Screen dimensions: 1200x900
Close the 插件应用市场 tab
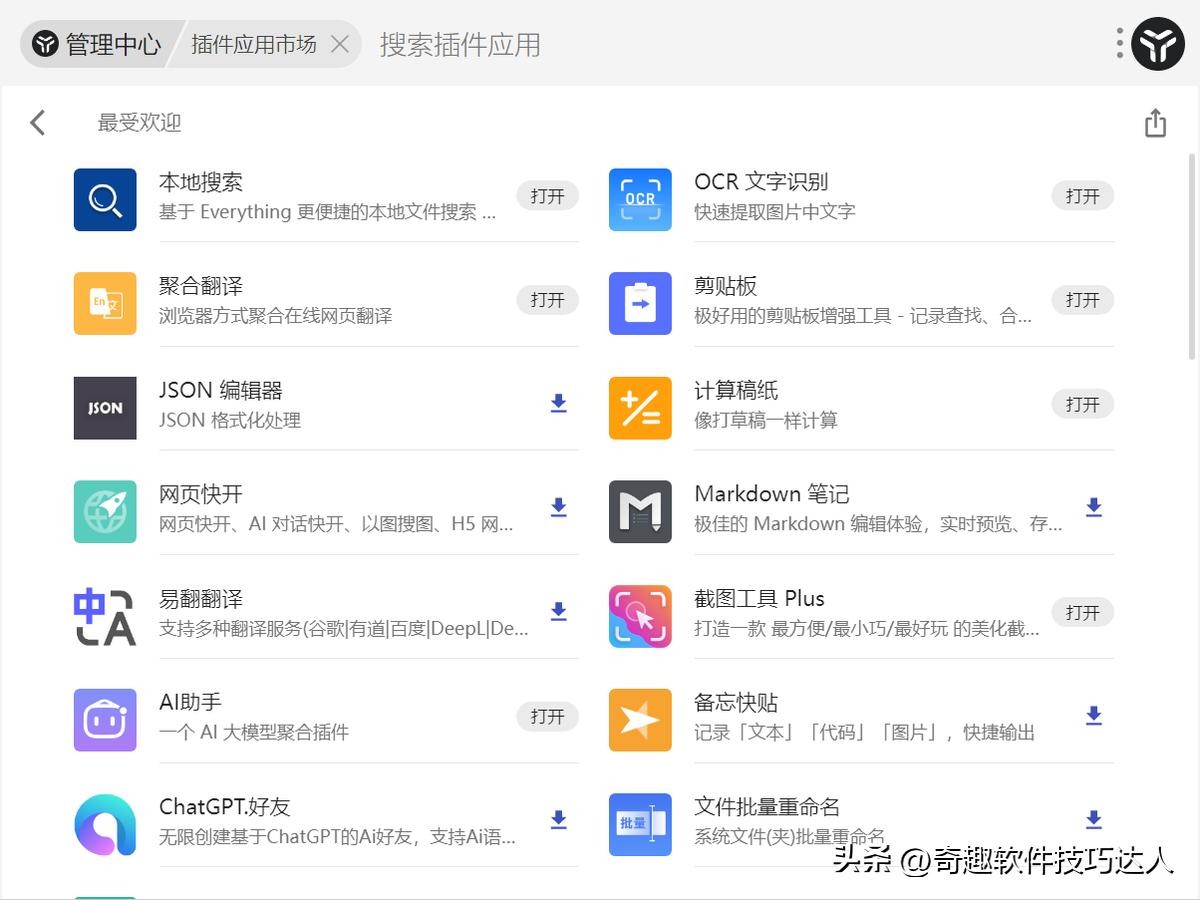coord(340,44)
